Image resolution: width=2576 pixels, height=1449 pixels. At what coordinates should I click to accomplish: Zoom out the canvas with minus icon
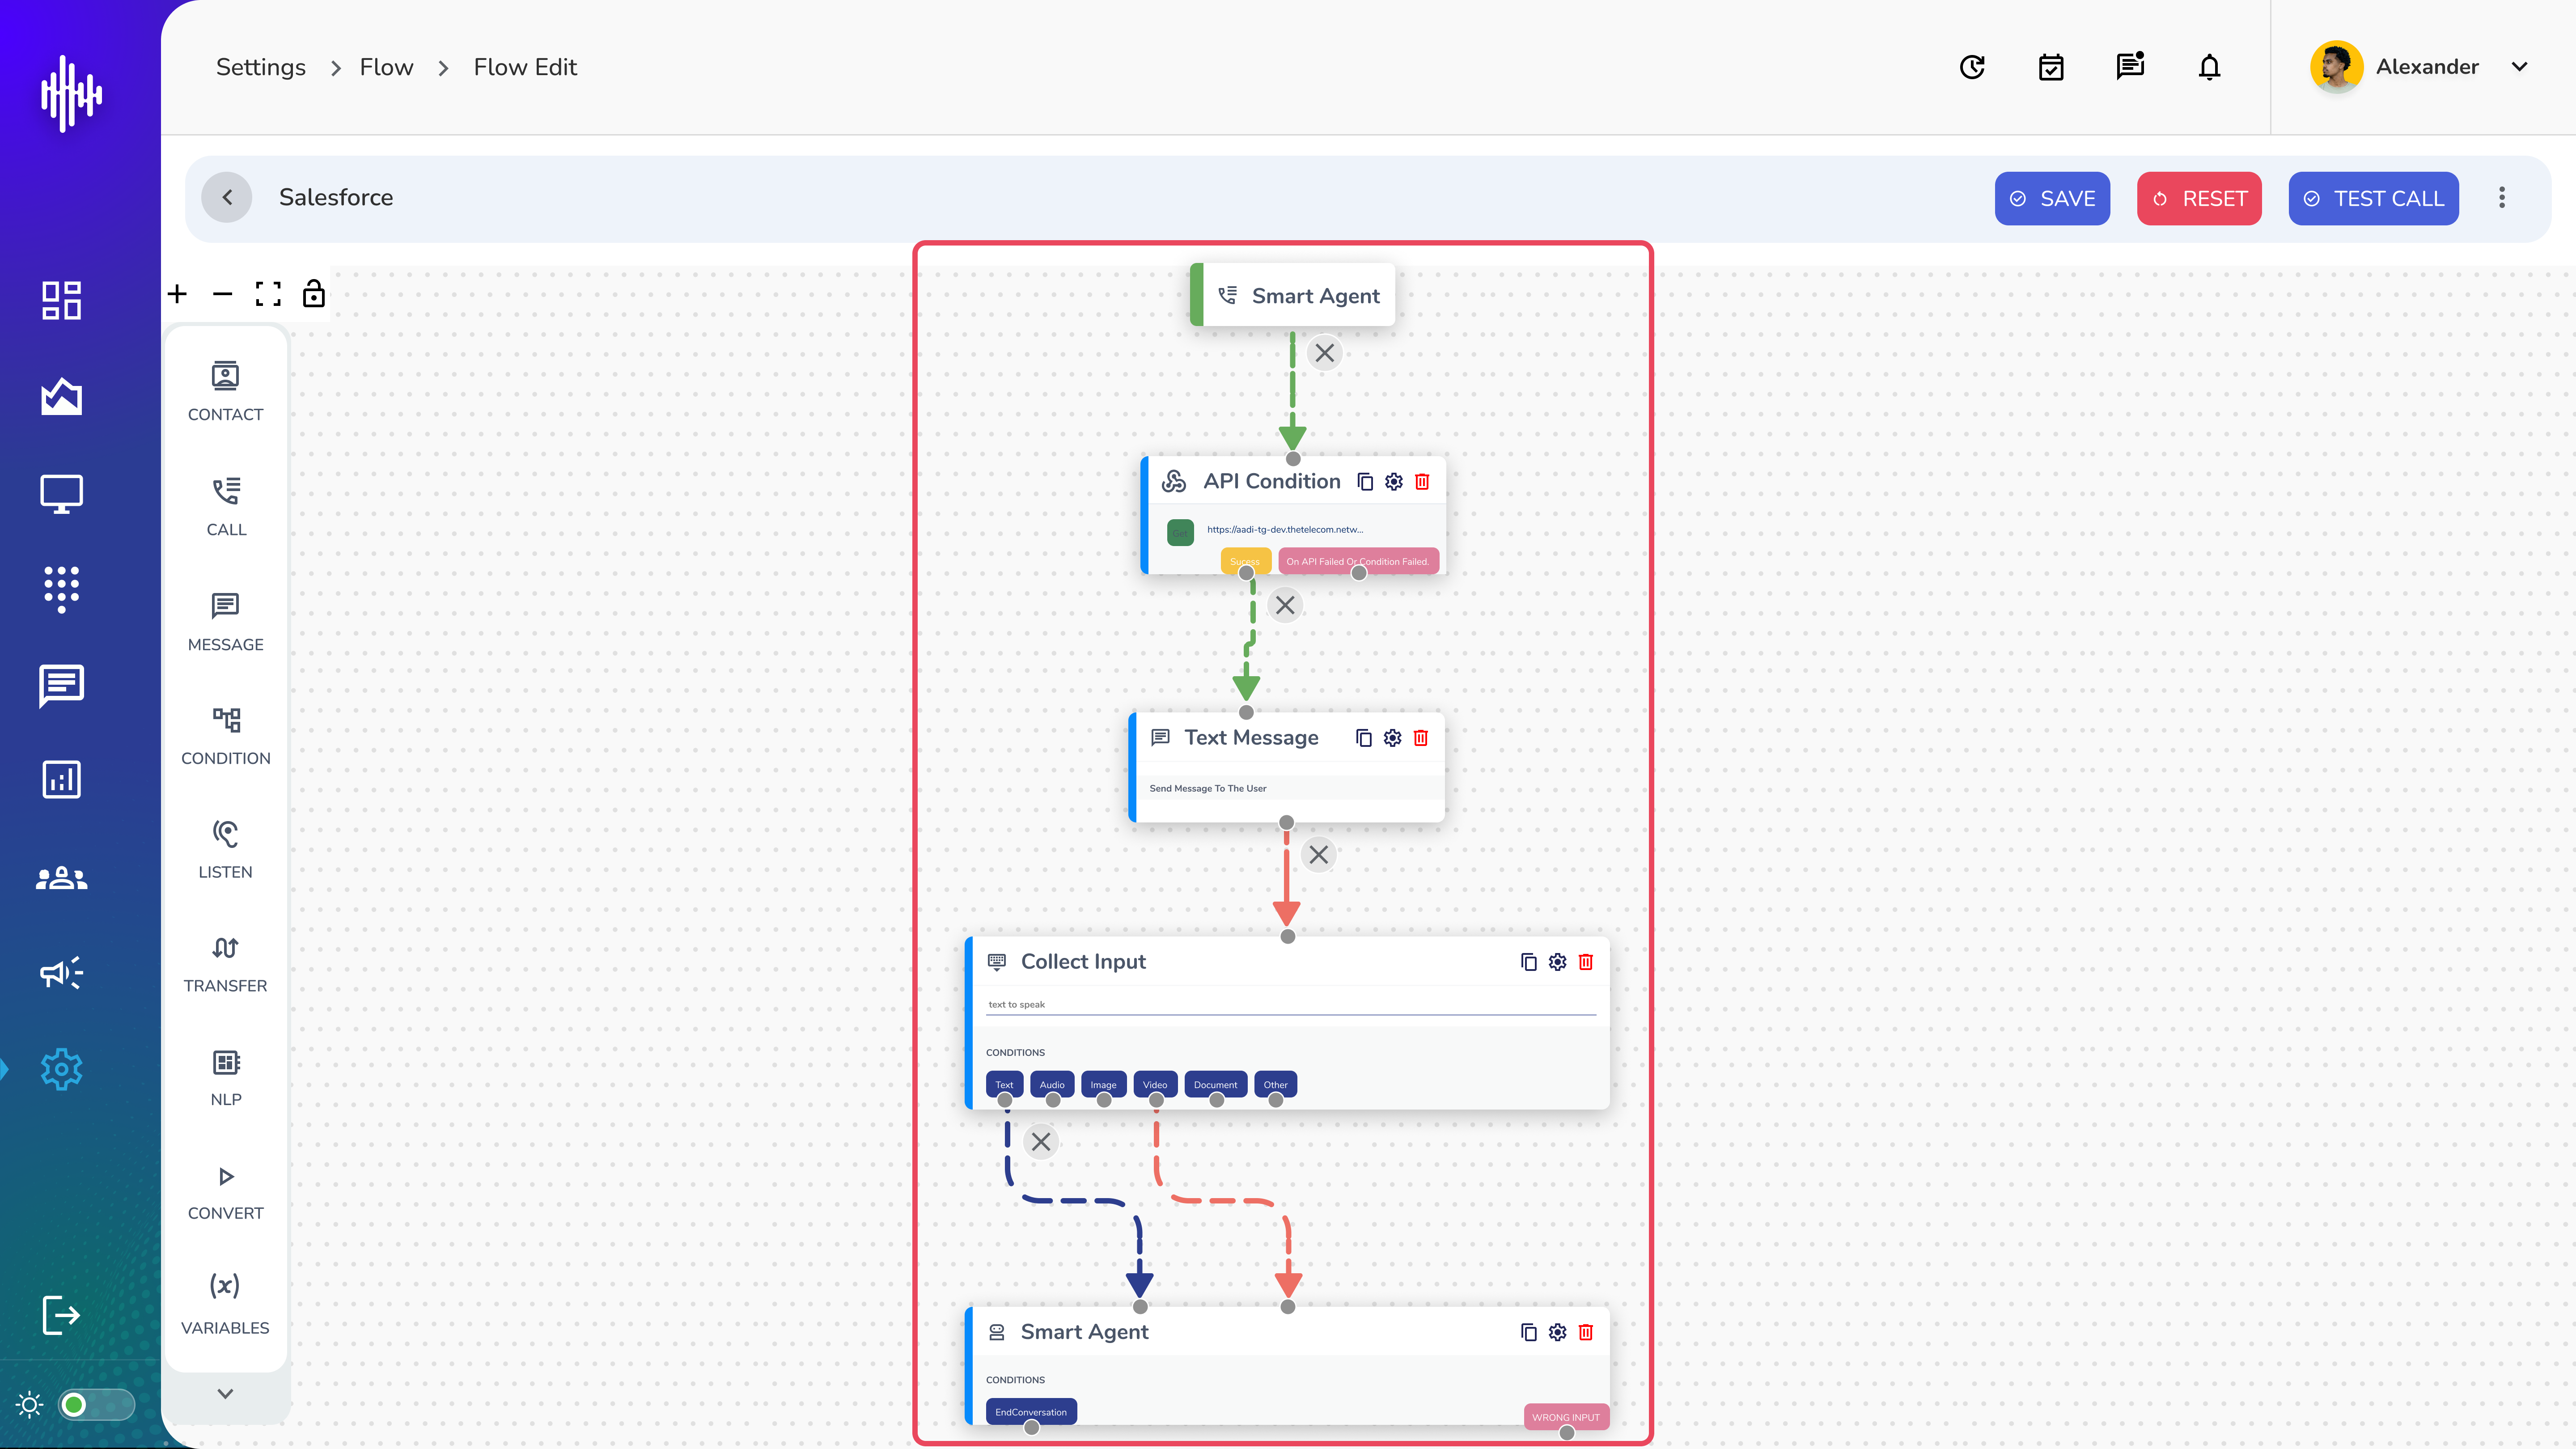coord(222,294)
